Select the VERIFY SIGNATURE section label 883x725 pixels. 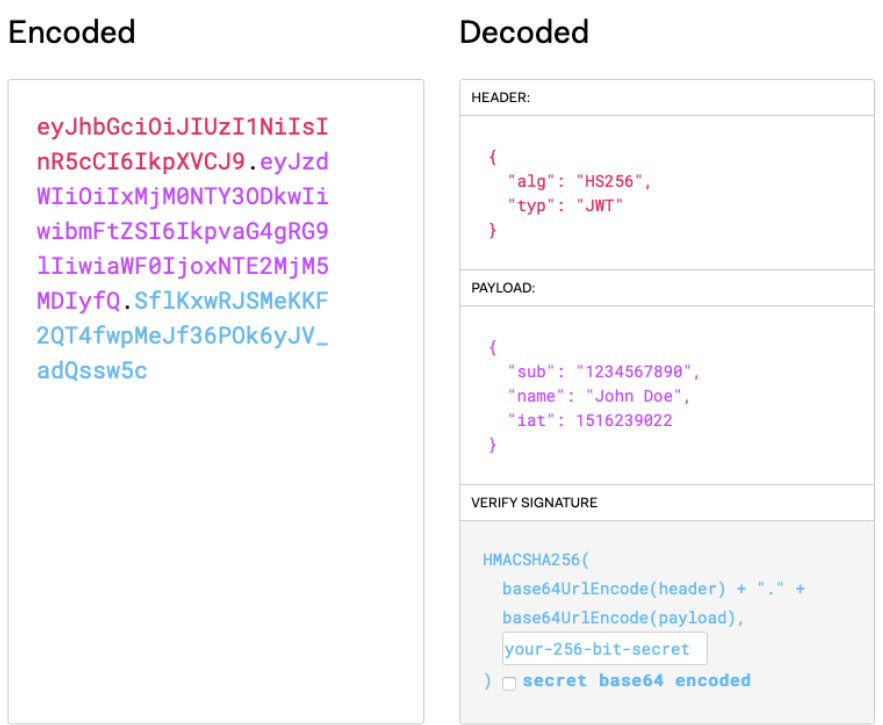[535, 502]
